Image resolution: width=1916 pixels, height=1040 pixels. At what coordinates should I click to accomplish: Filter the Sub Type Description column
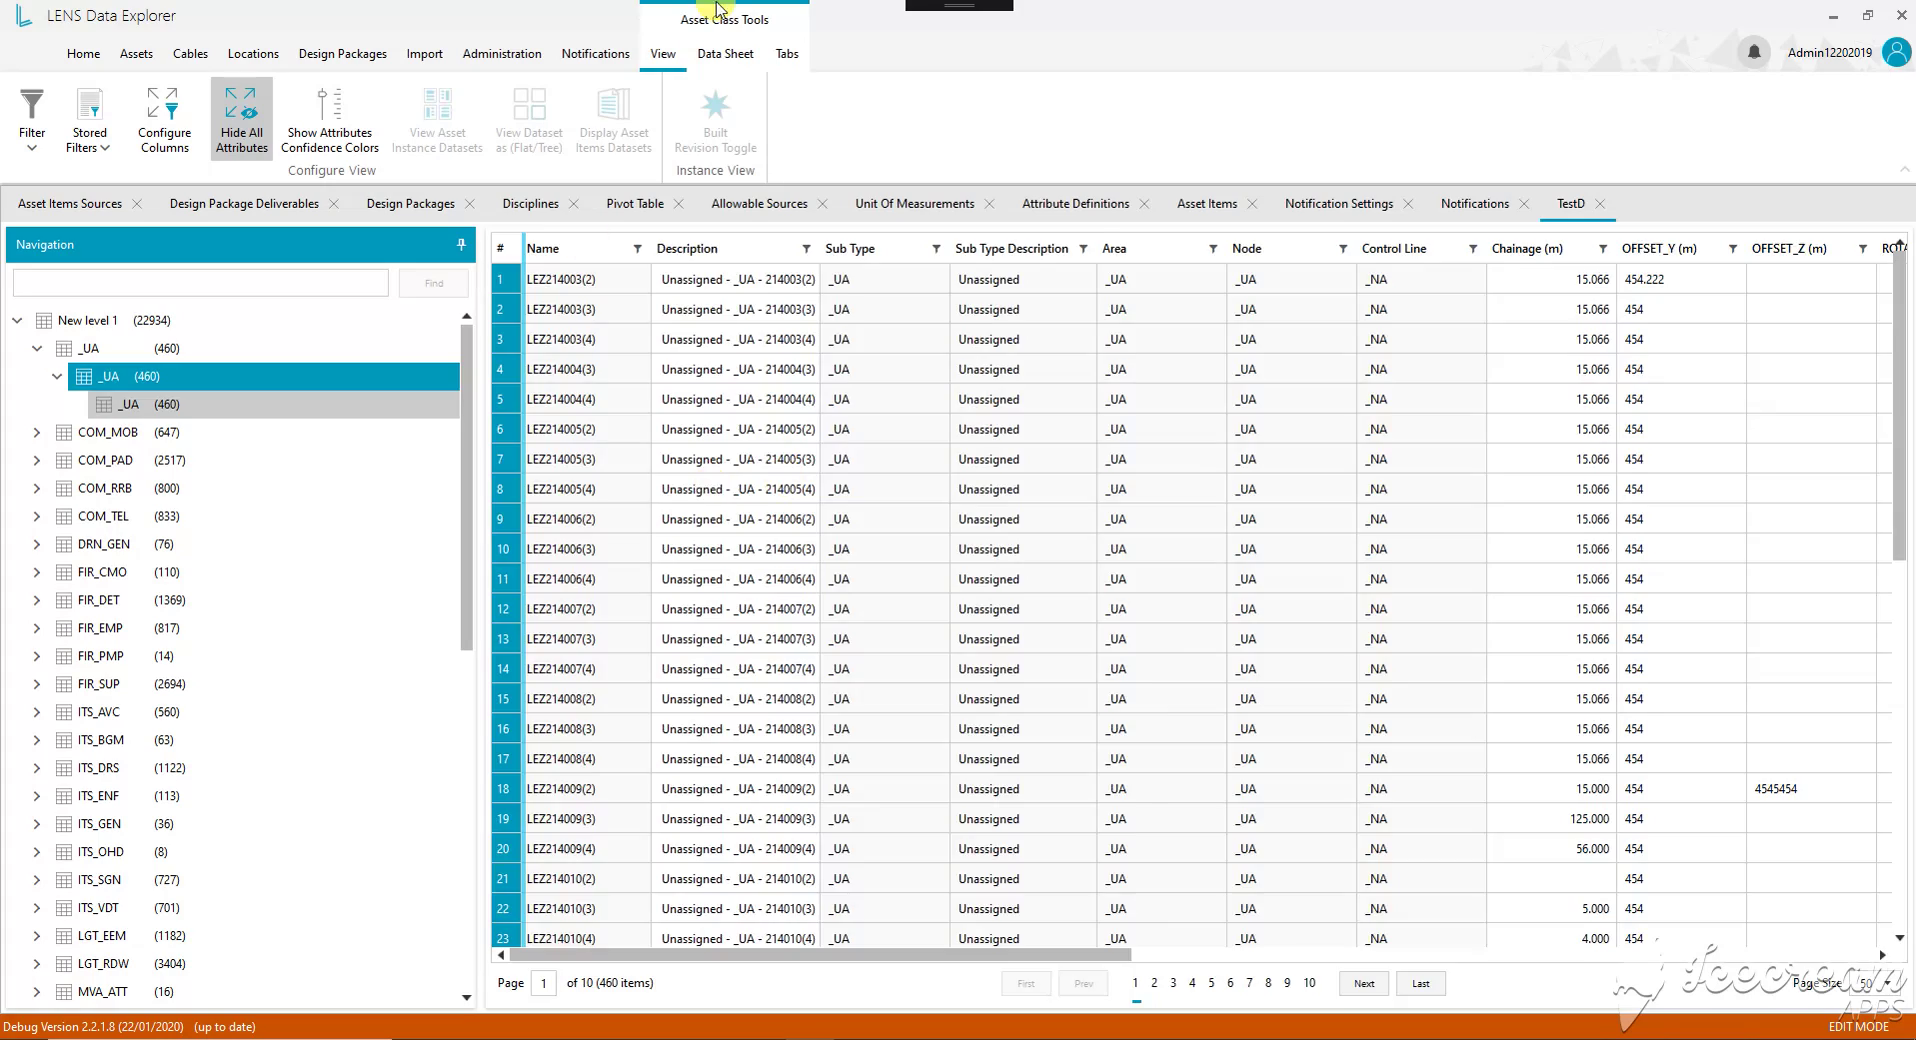(x=1083, y=249)
